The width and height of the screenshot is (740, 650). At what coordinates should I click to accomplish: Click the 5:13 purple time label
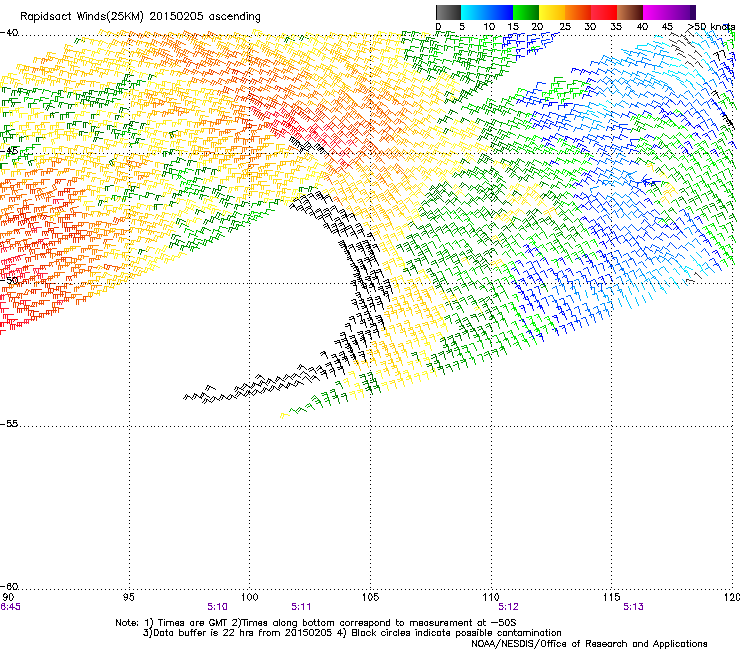(633, 607)
